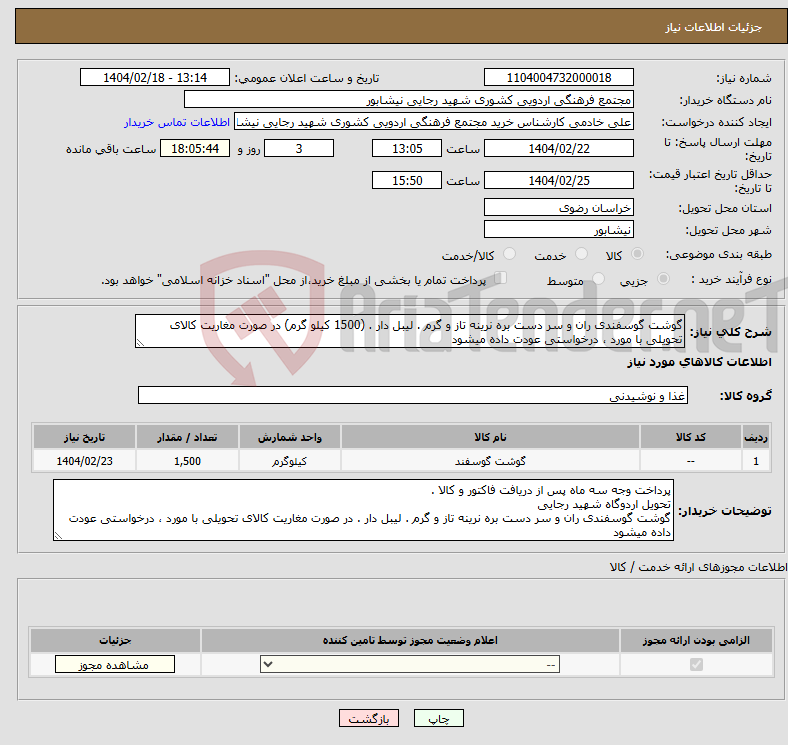
Task: Click the deadline time field 13:05
Action: click(x=407, y=148)
